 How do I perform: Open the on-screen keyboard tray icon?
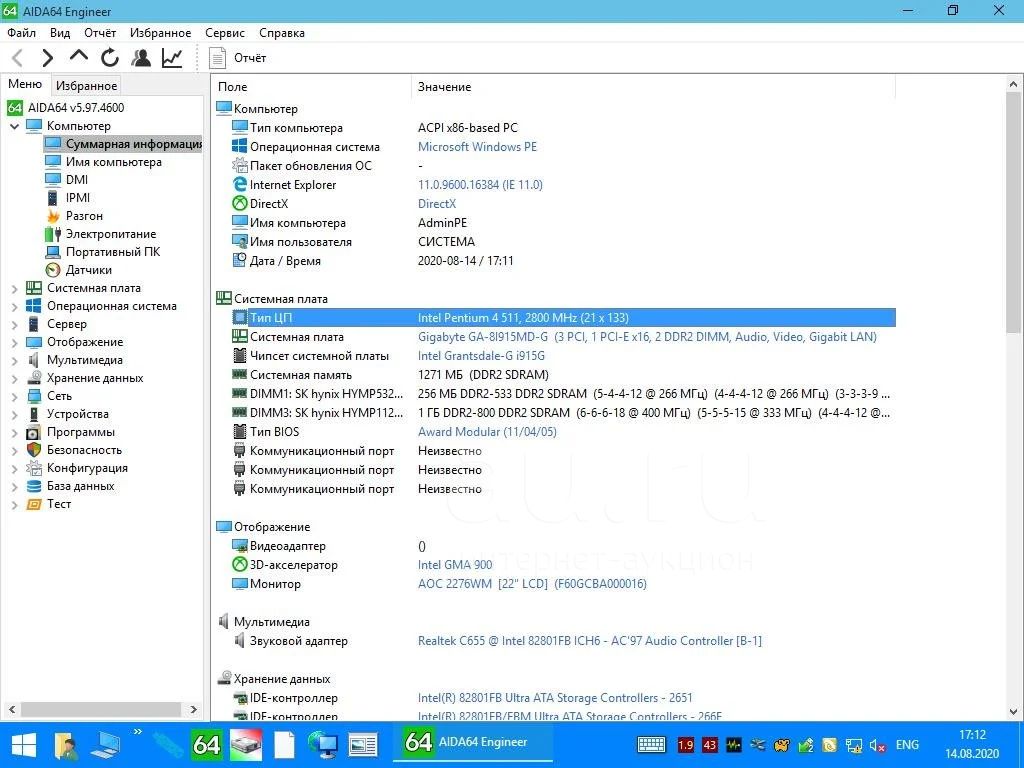(x=650, y=744)
